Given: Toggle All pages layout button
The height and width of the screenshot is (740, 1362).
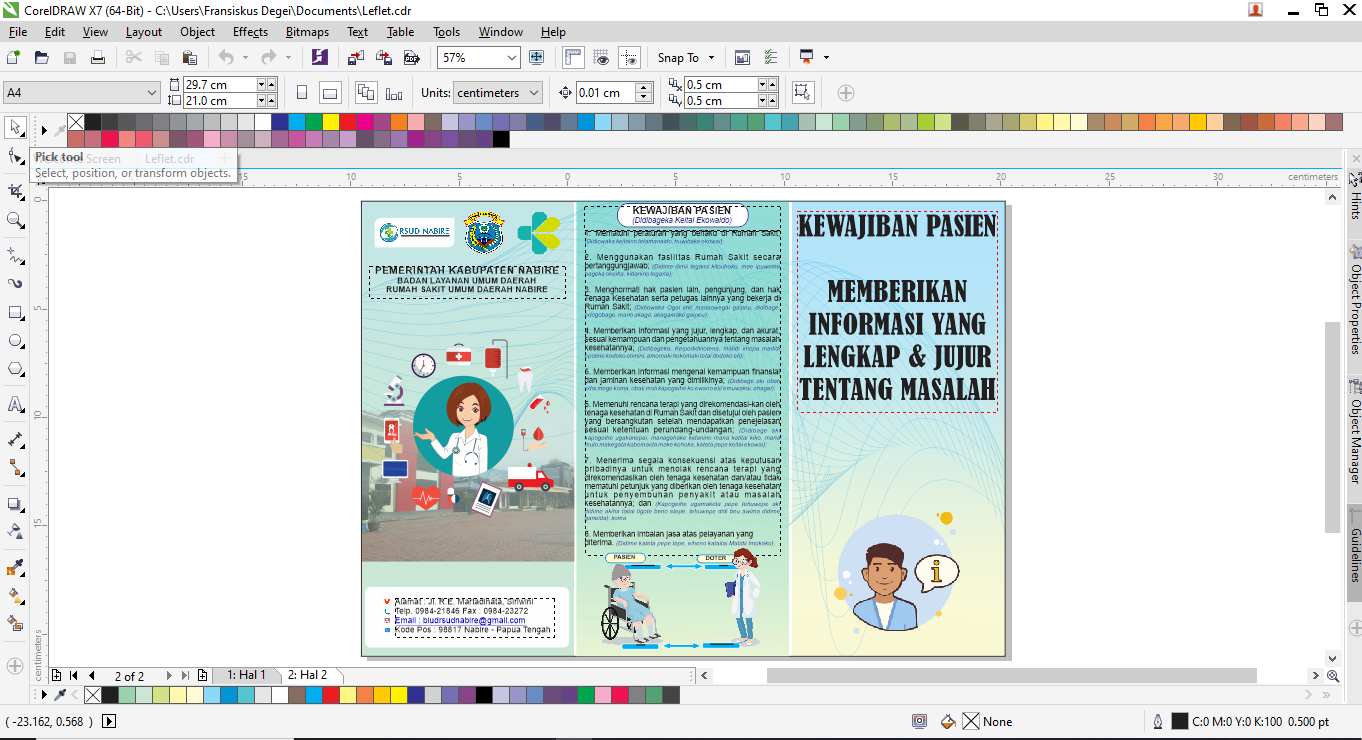Looking at the screenshot, I should (x=366, y=93).
